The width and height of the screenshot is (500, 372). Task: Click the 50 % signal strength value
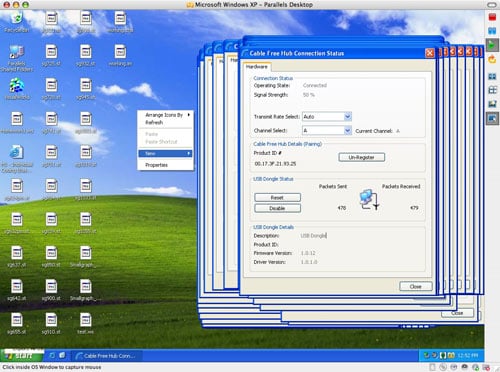coord(309,95)
